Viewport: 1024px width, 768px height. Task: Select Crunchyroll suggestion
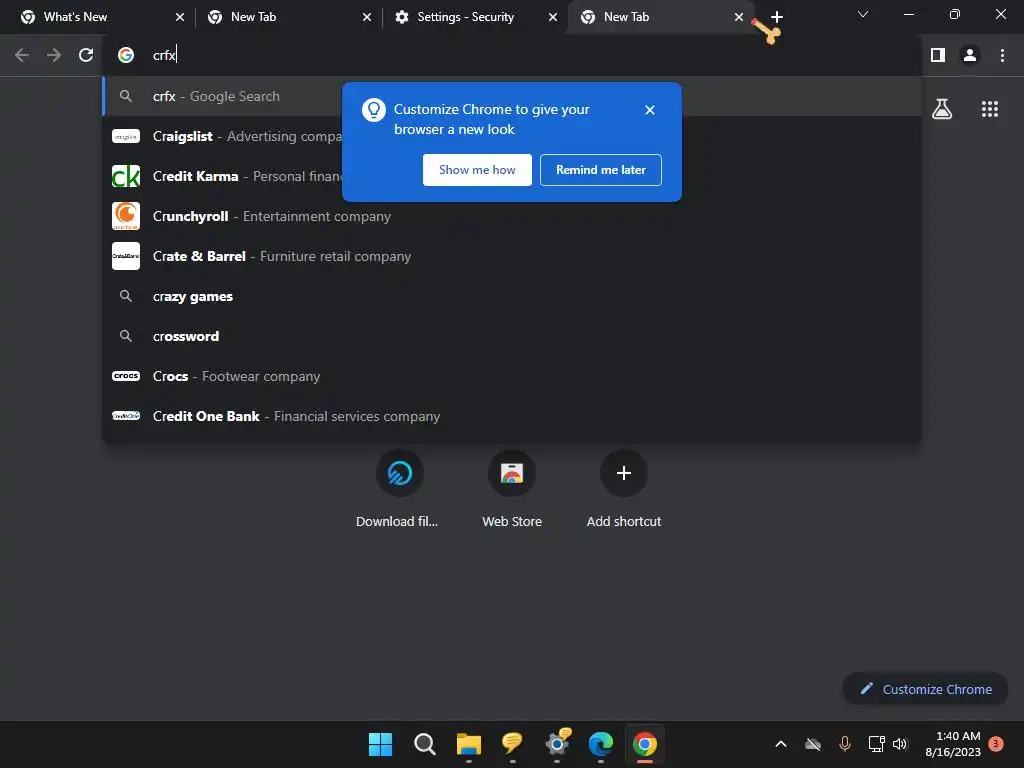512,216
